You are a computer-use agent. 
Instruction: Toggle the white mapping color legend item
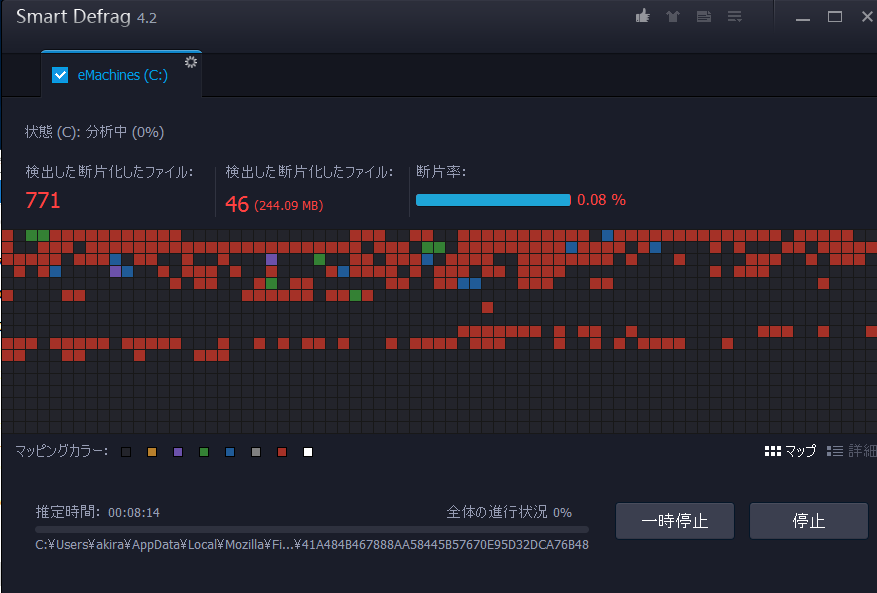coord(307,451)
